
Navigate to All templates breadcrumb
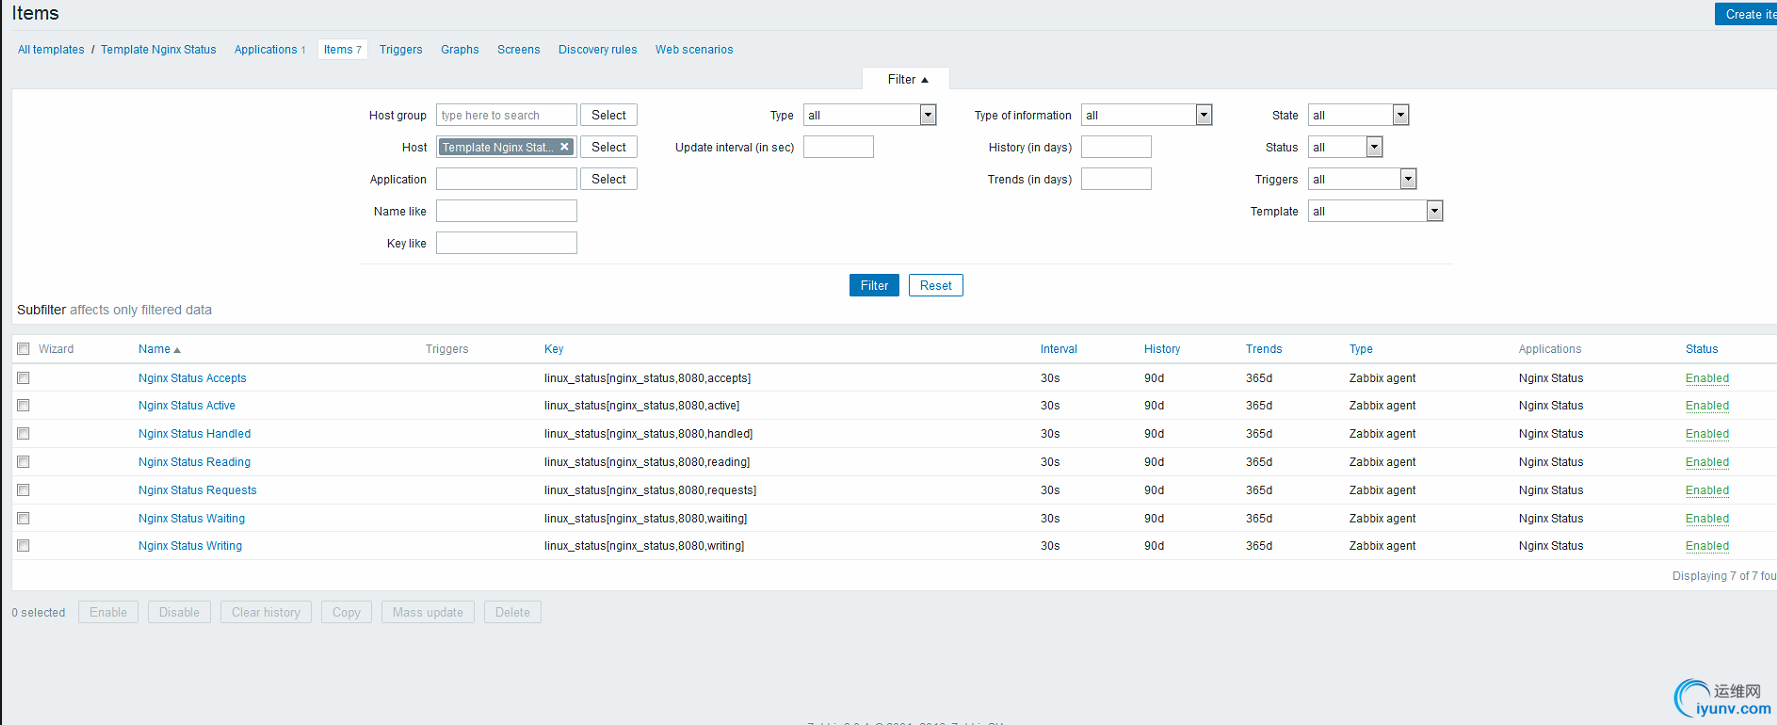click(x=51, y=49)
